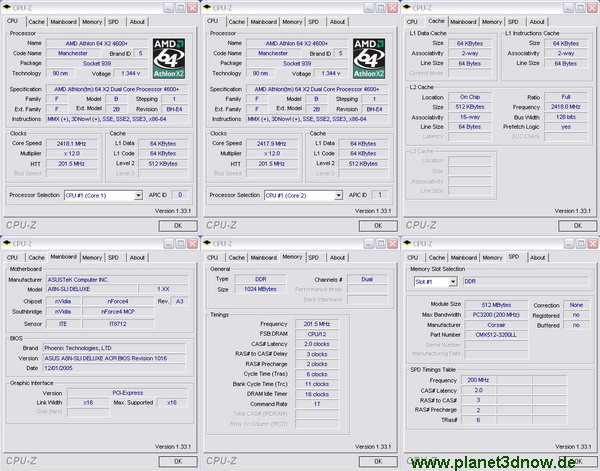This screenshot has height=471, width=600.
Task: Click the PCI-Express graphic interface version
Action: [127, 393]
